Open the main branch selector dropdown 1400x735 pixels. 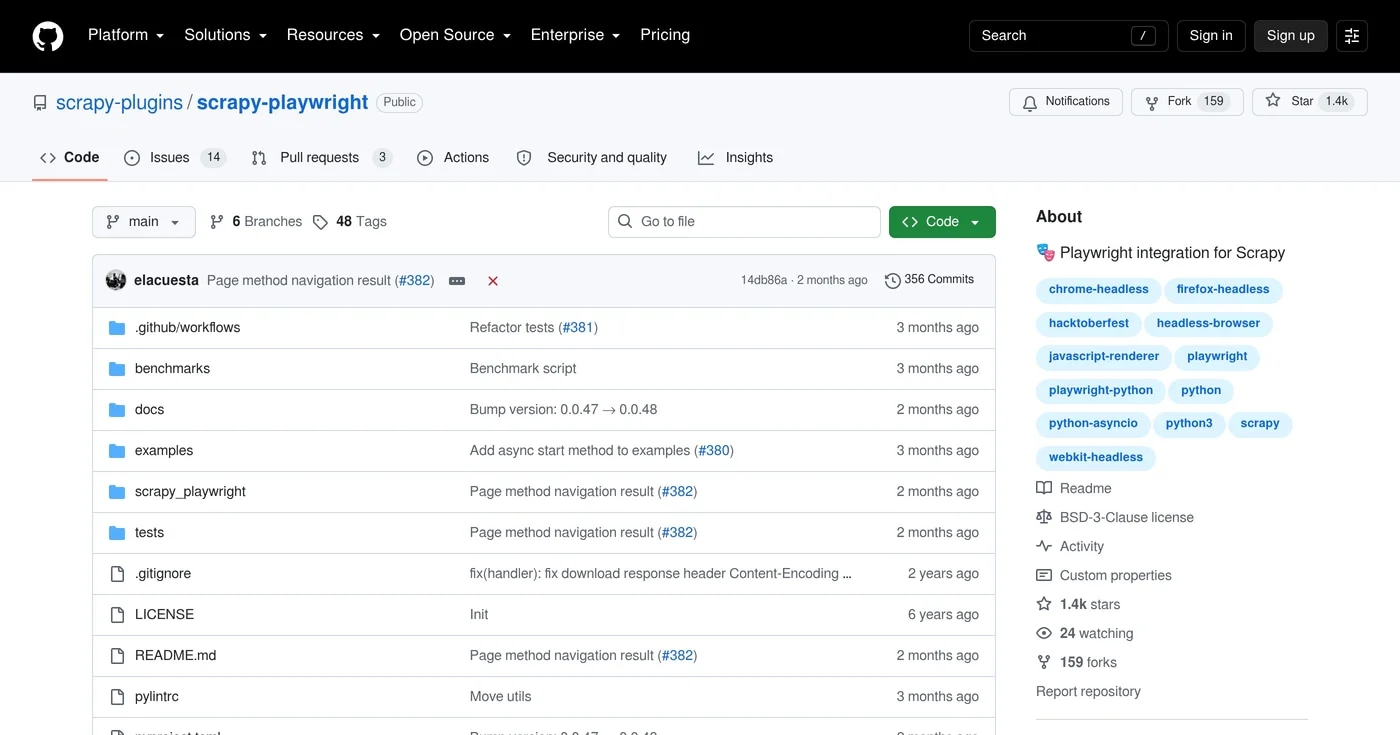144,222
